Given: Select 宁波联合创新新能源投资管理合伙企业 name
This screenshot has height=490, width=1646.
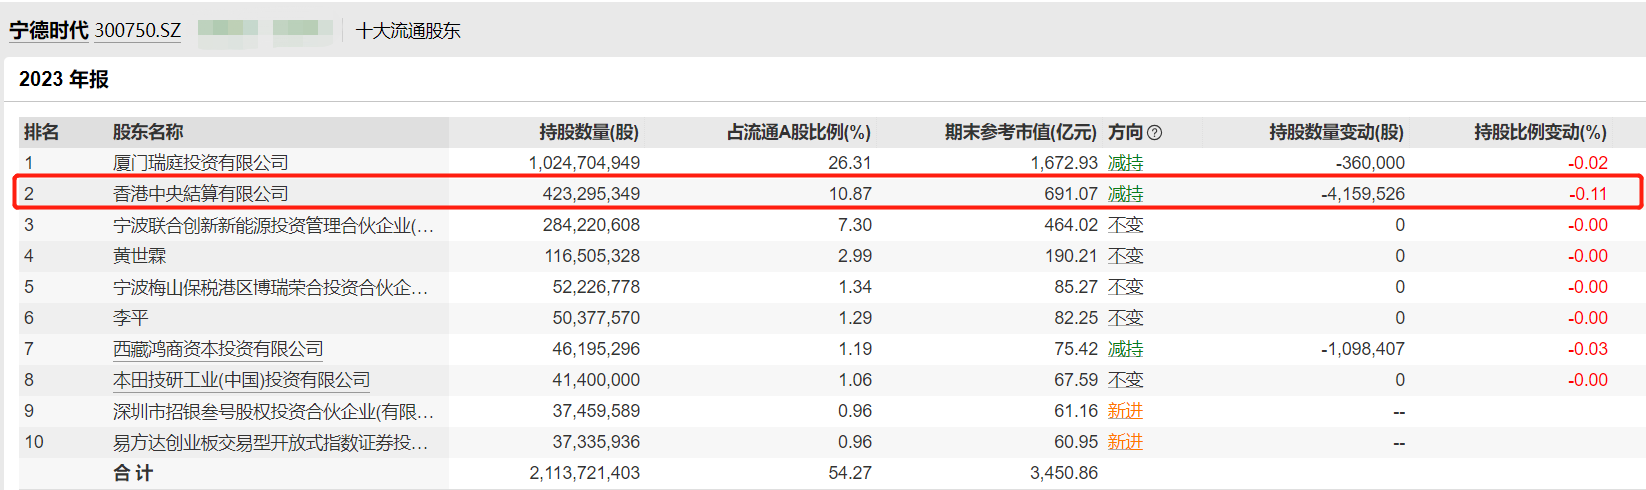Looking at the screenshot, I should point(273,225).
